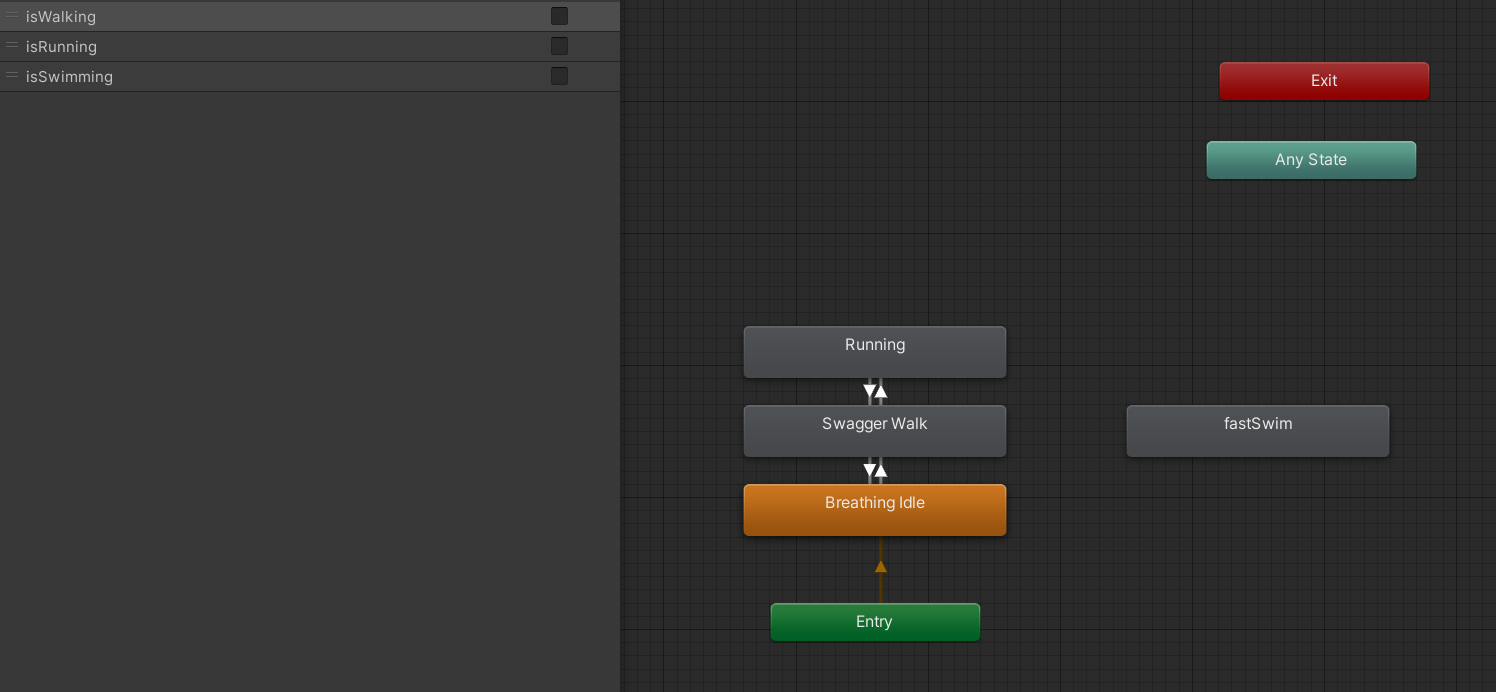Click the isRunning parameter row
Screen dimensions: 1496x692
[250, 46]
